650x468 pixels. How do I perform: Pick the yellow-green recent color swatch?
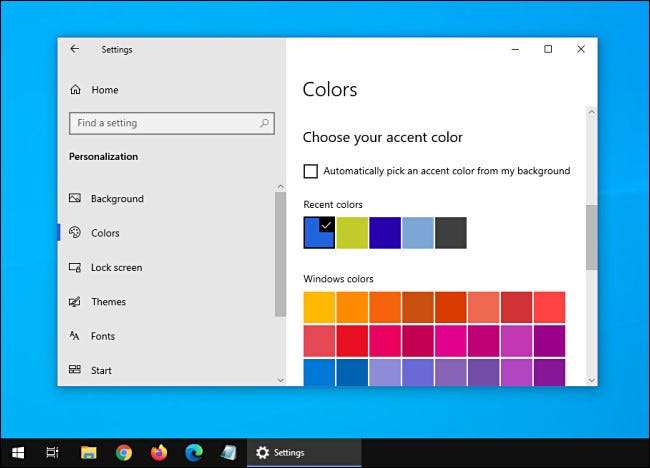tap(352, 233)
